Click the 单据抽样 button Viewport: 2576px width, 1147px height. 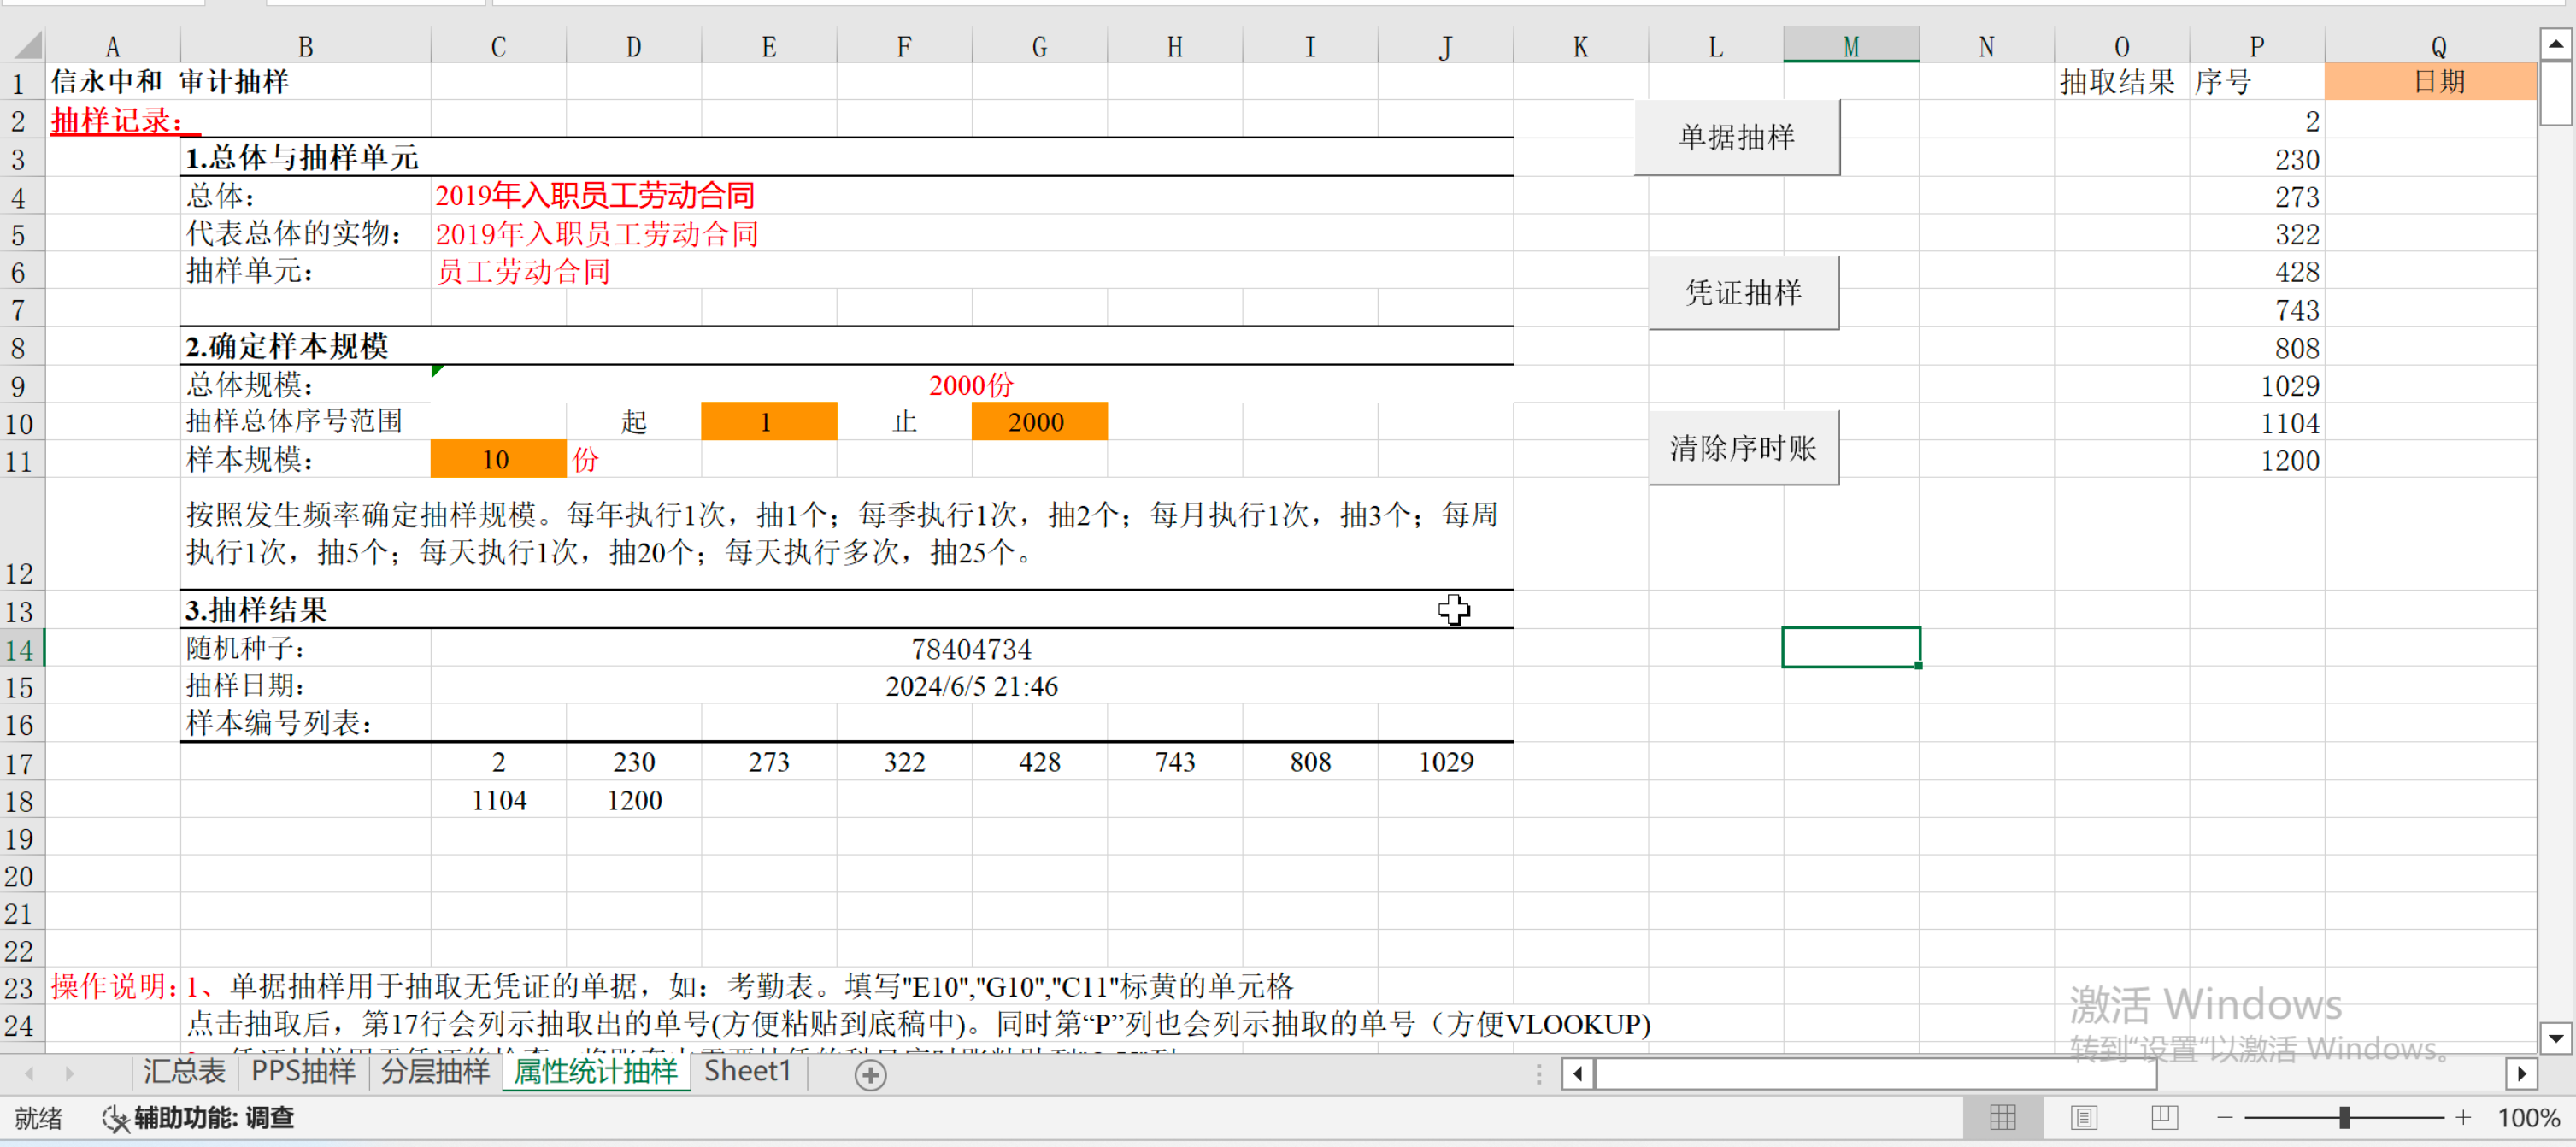[1737, 137]
